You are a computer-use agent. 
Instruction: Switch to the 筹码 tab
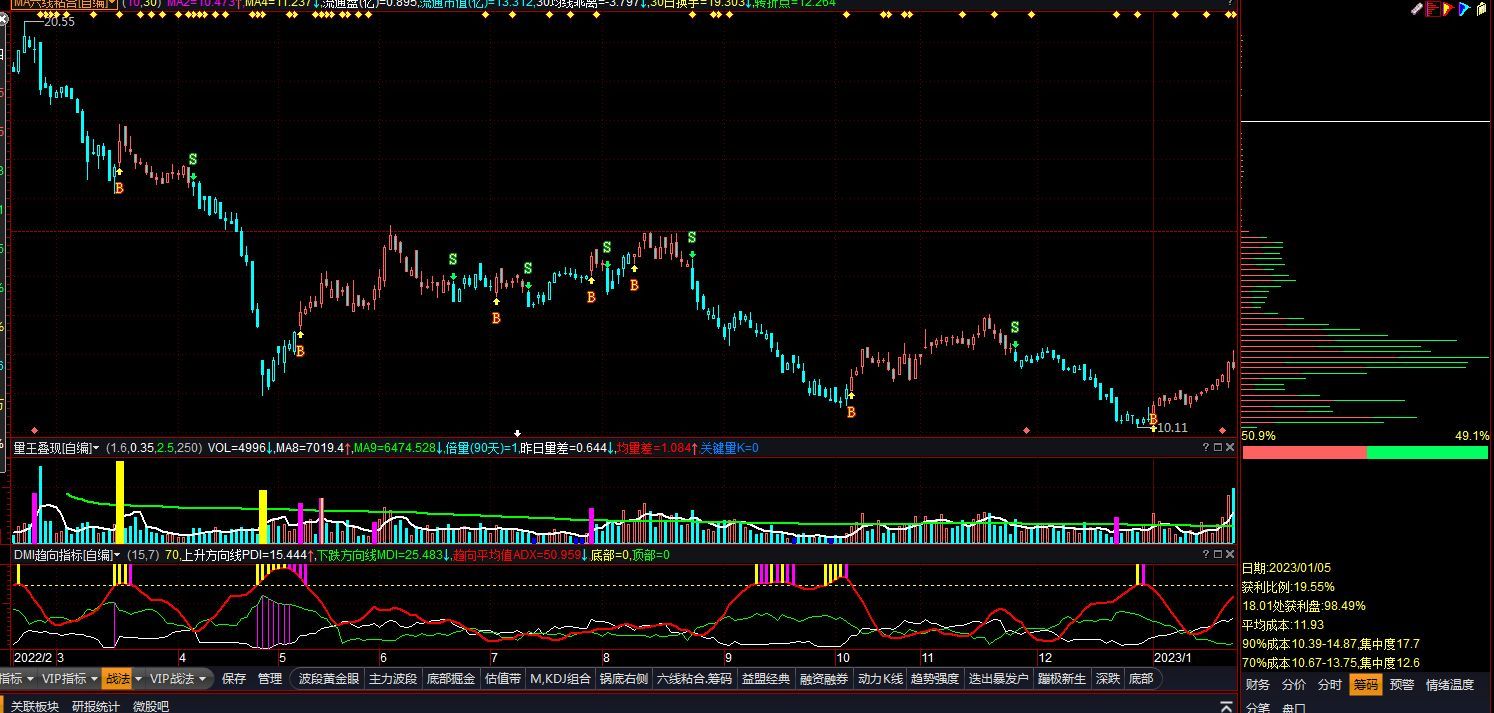coord(1364,685)
